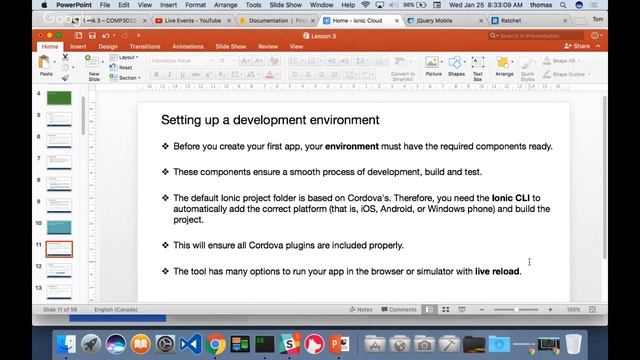This screenshot has width=640, height=360.
Task: Toggle Strikethrough formatting
Action: (196, 74)
